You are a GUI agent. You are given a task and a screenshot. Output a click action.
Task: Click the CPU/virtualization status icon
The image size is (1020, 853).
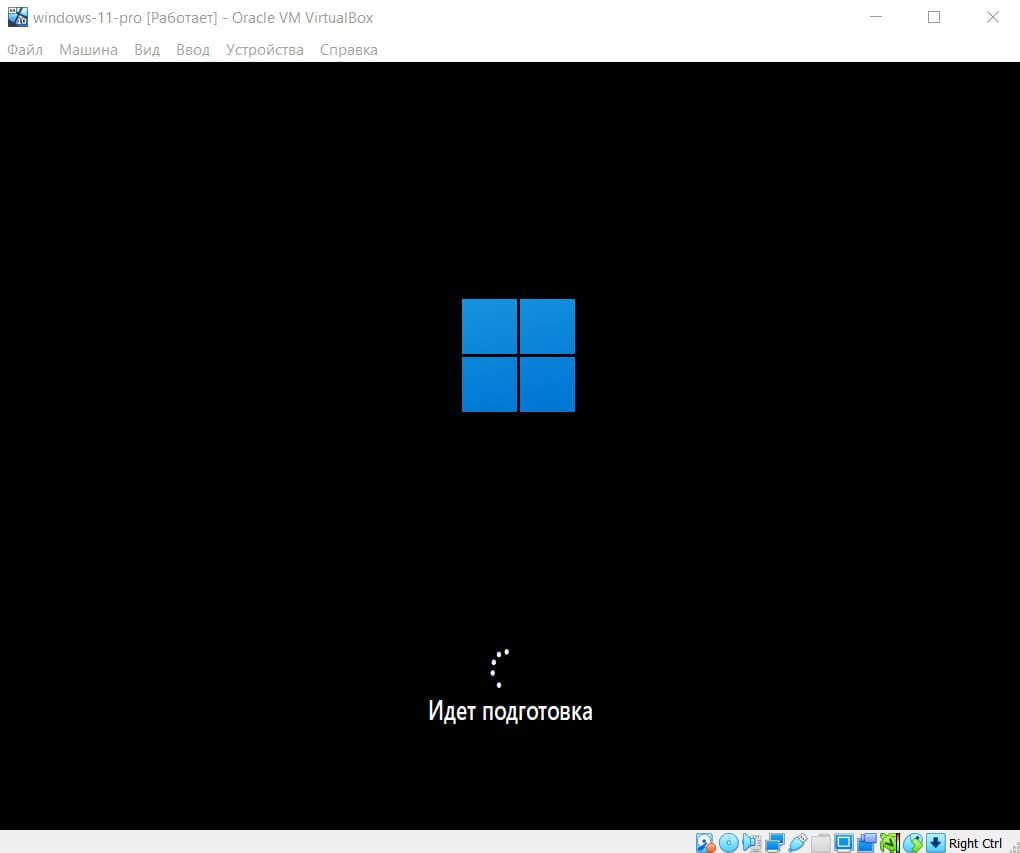point(890,843)
